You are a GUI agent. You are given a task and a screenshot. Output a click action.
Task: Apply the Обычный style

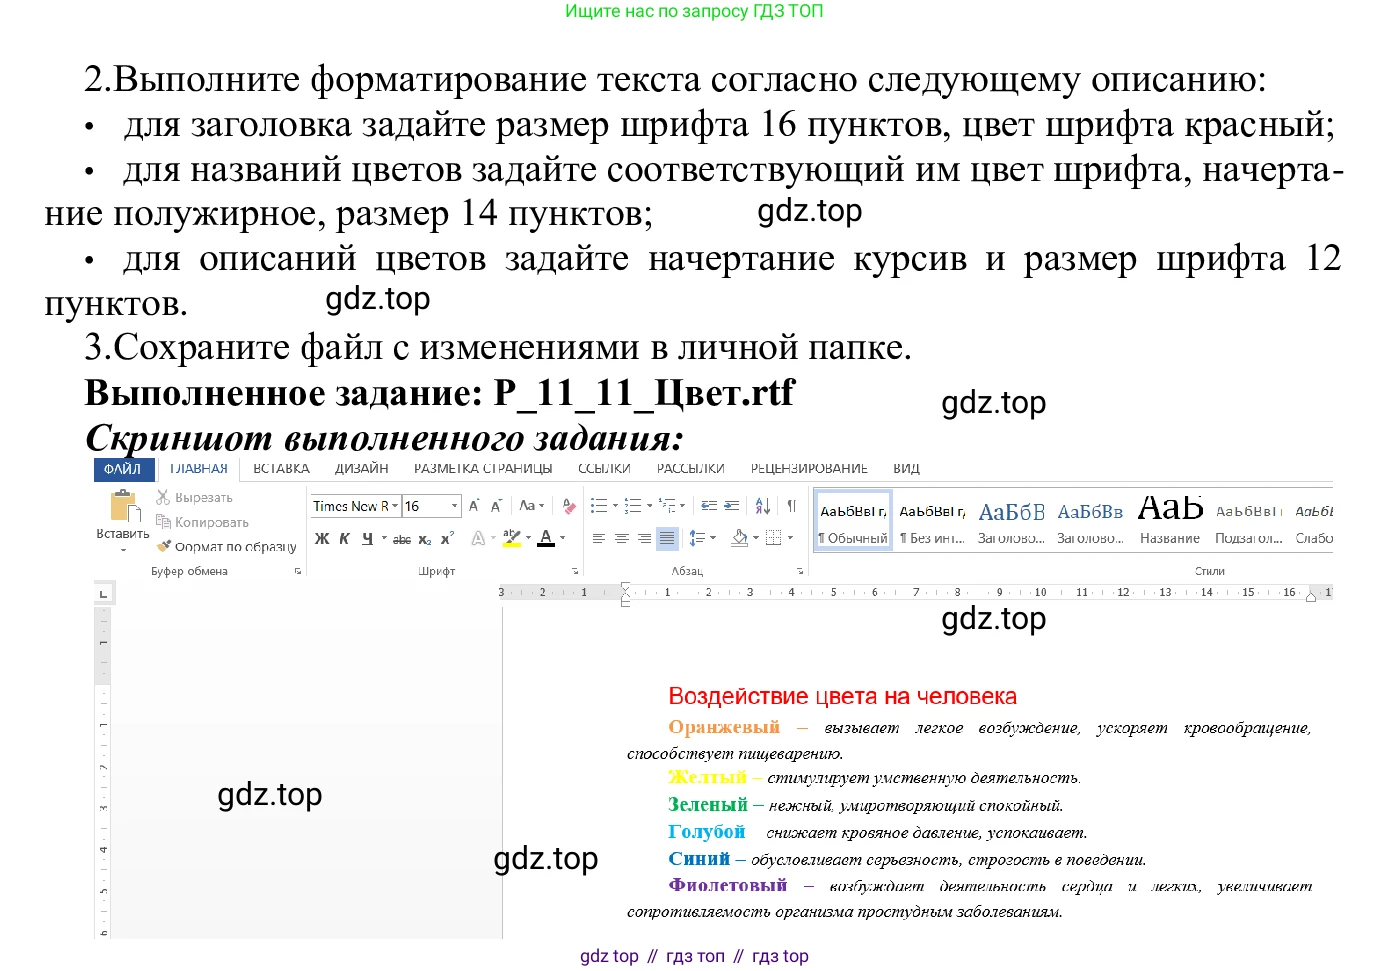pyautogui.click(x=853, y=521)
